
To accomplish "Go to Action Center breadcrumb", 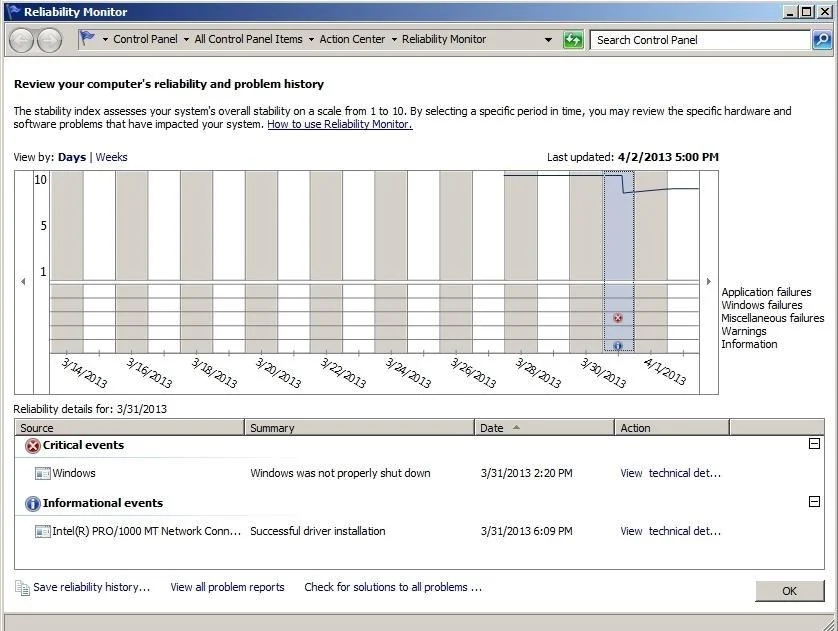I will click(352, 39).
